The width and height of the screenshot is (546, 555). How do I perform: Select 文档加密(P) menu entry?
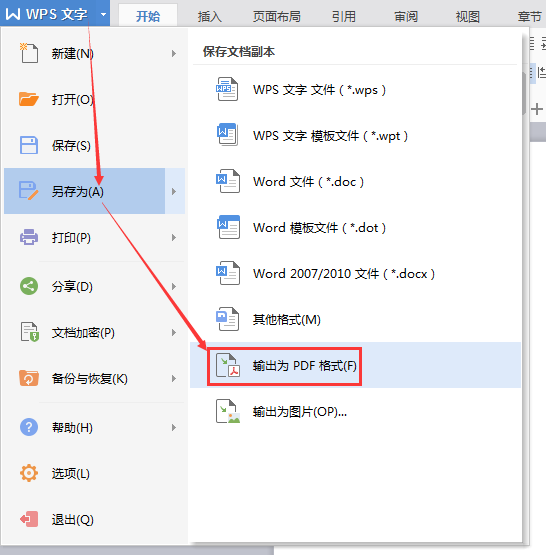[x=94, y=332]
